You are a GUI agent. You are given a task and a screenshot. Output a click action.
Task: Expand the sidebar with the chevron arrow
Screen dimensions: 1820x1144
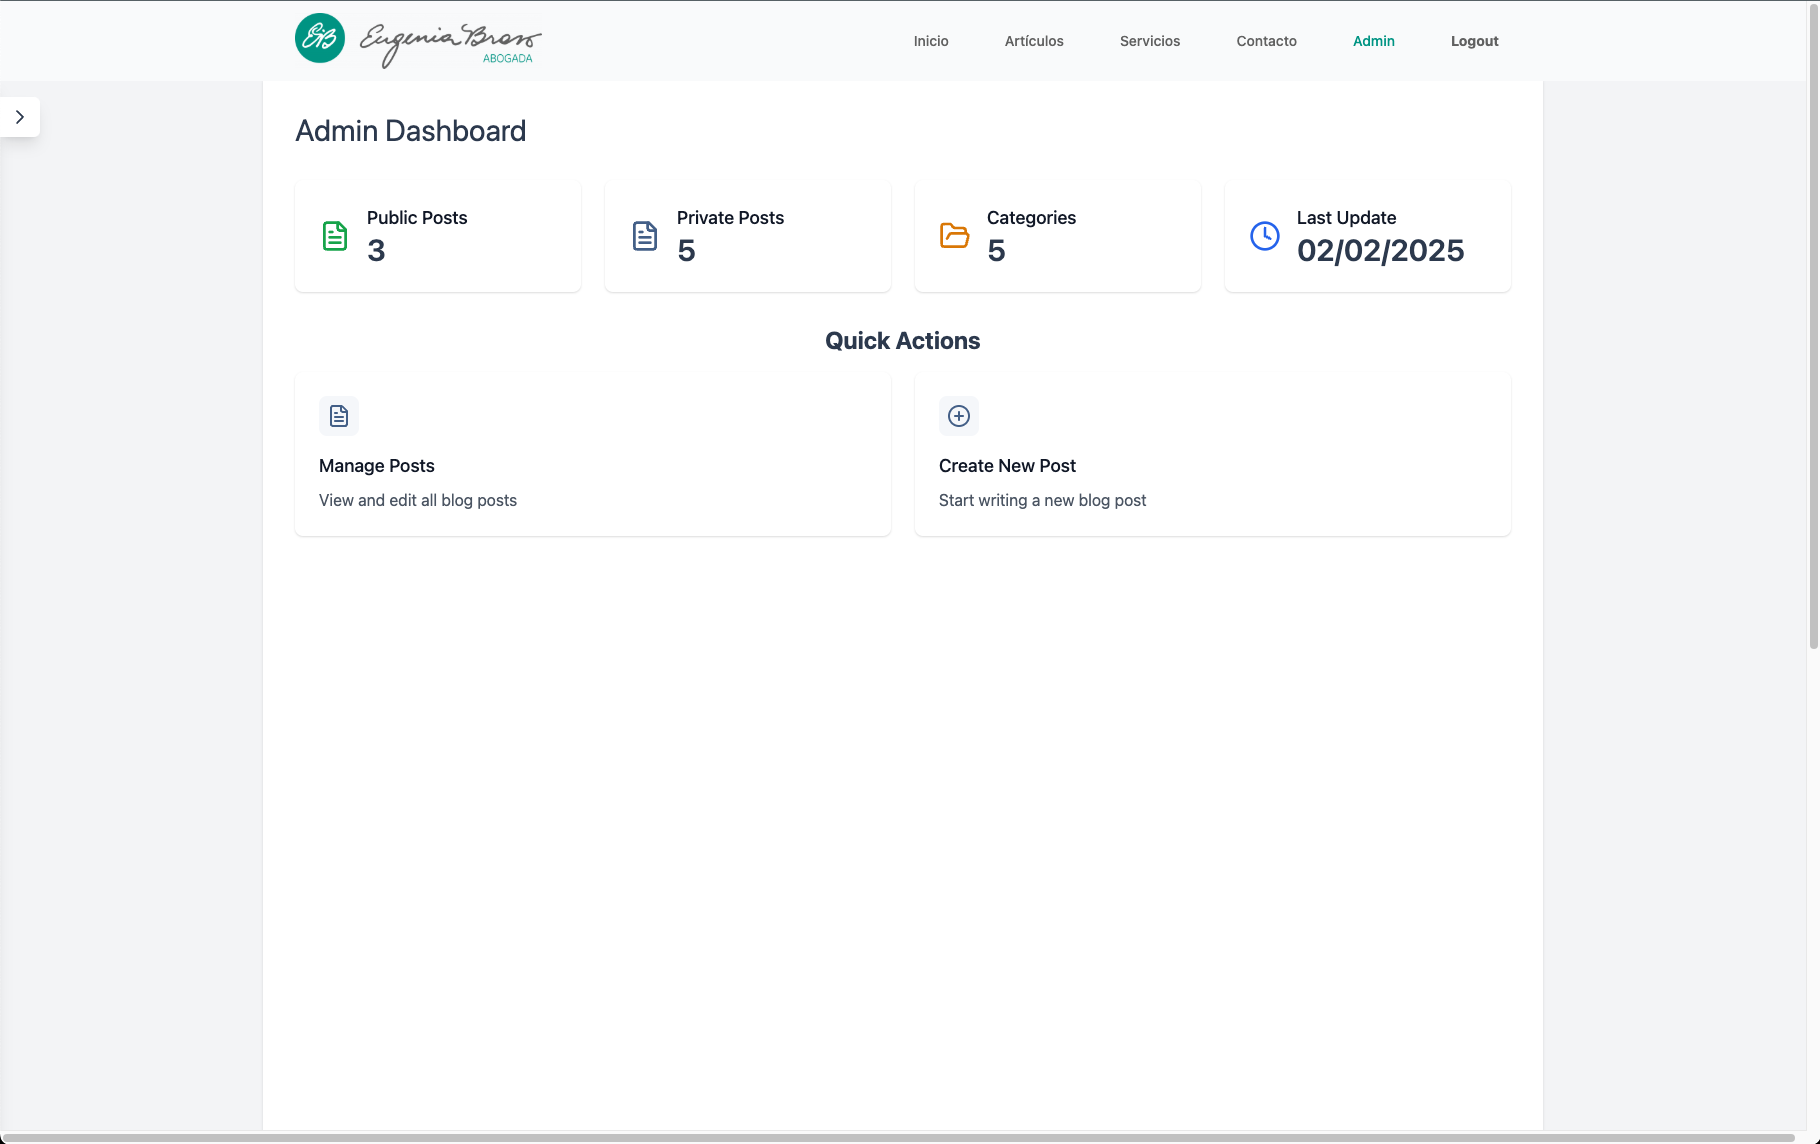pos(20,117)
